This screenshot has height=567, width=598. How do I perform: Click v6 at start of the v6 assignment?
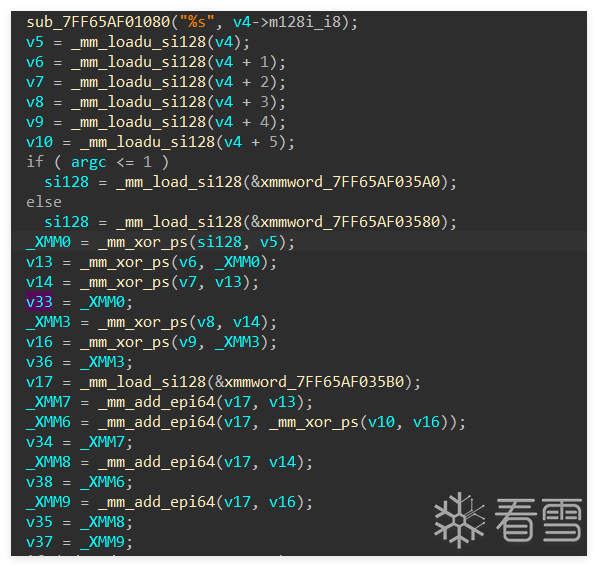click(x=35, y=62)
